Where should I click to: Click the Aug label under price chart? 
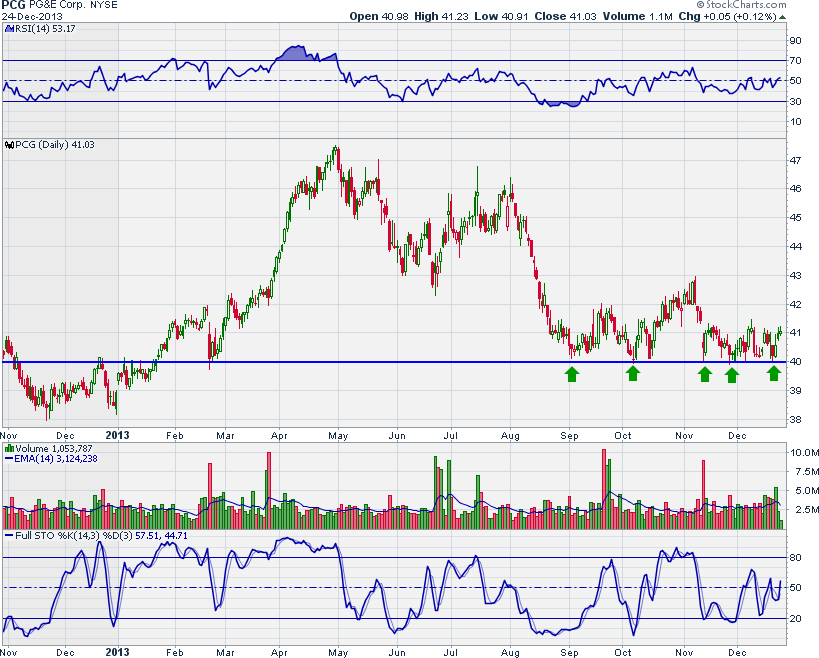(510, 436)
